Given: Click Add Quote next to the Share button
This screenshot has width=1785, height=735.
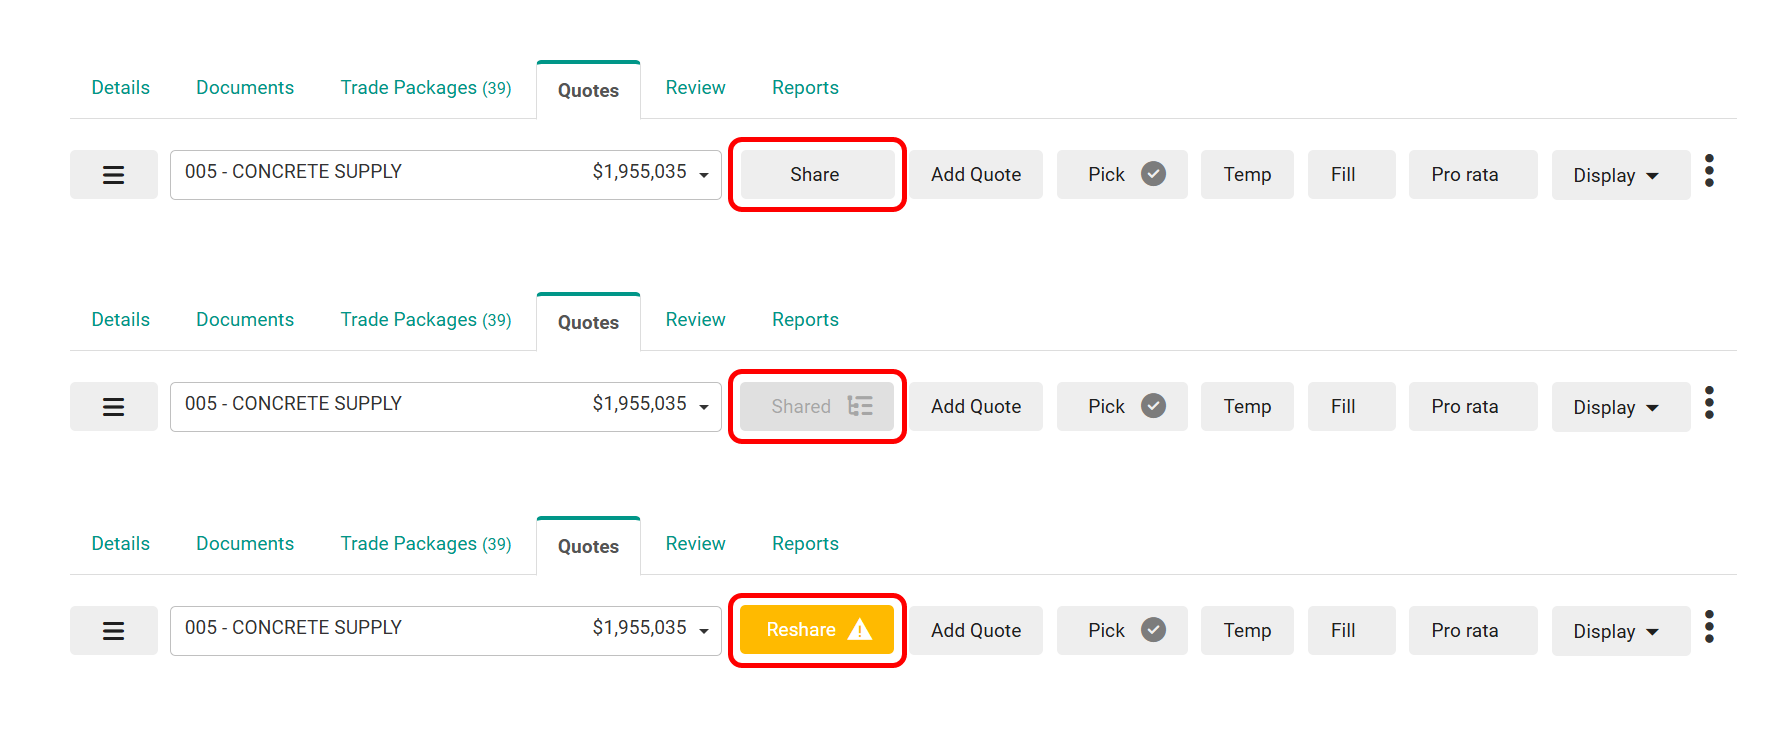Looking at the screenshot, I should tap(975, 175).
